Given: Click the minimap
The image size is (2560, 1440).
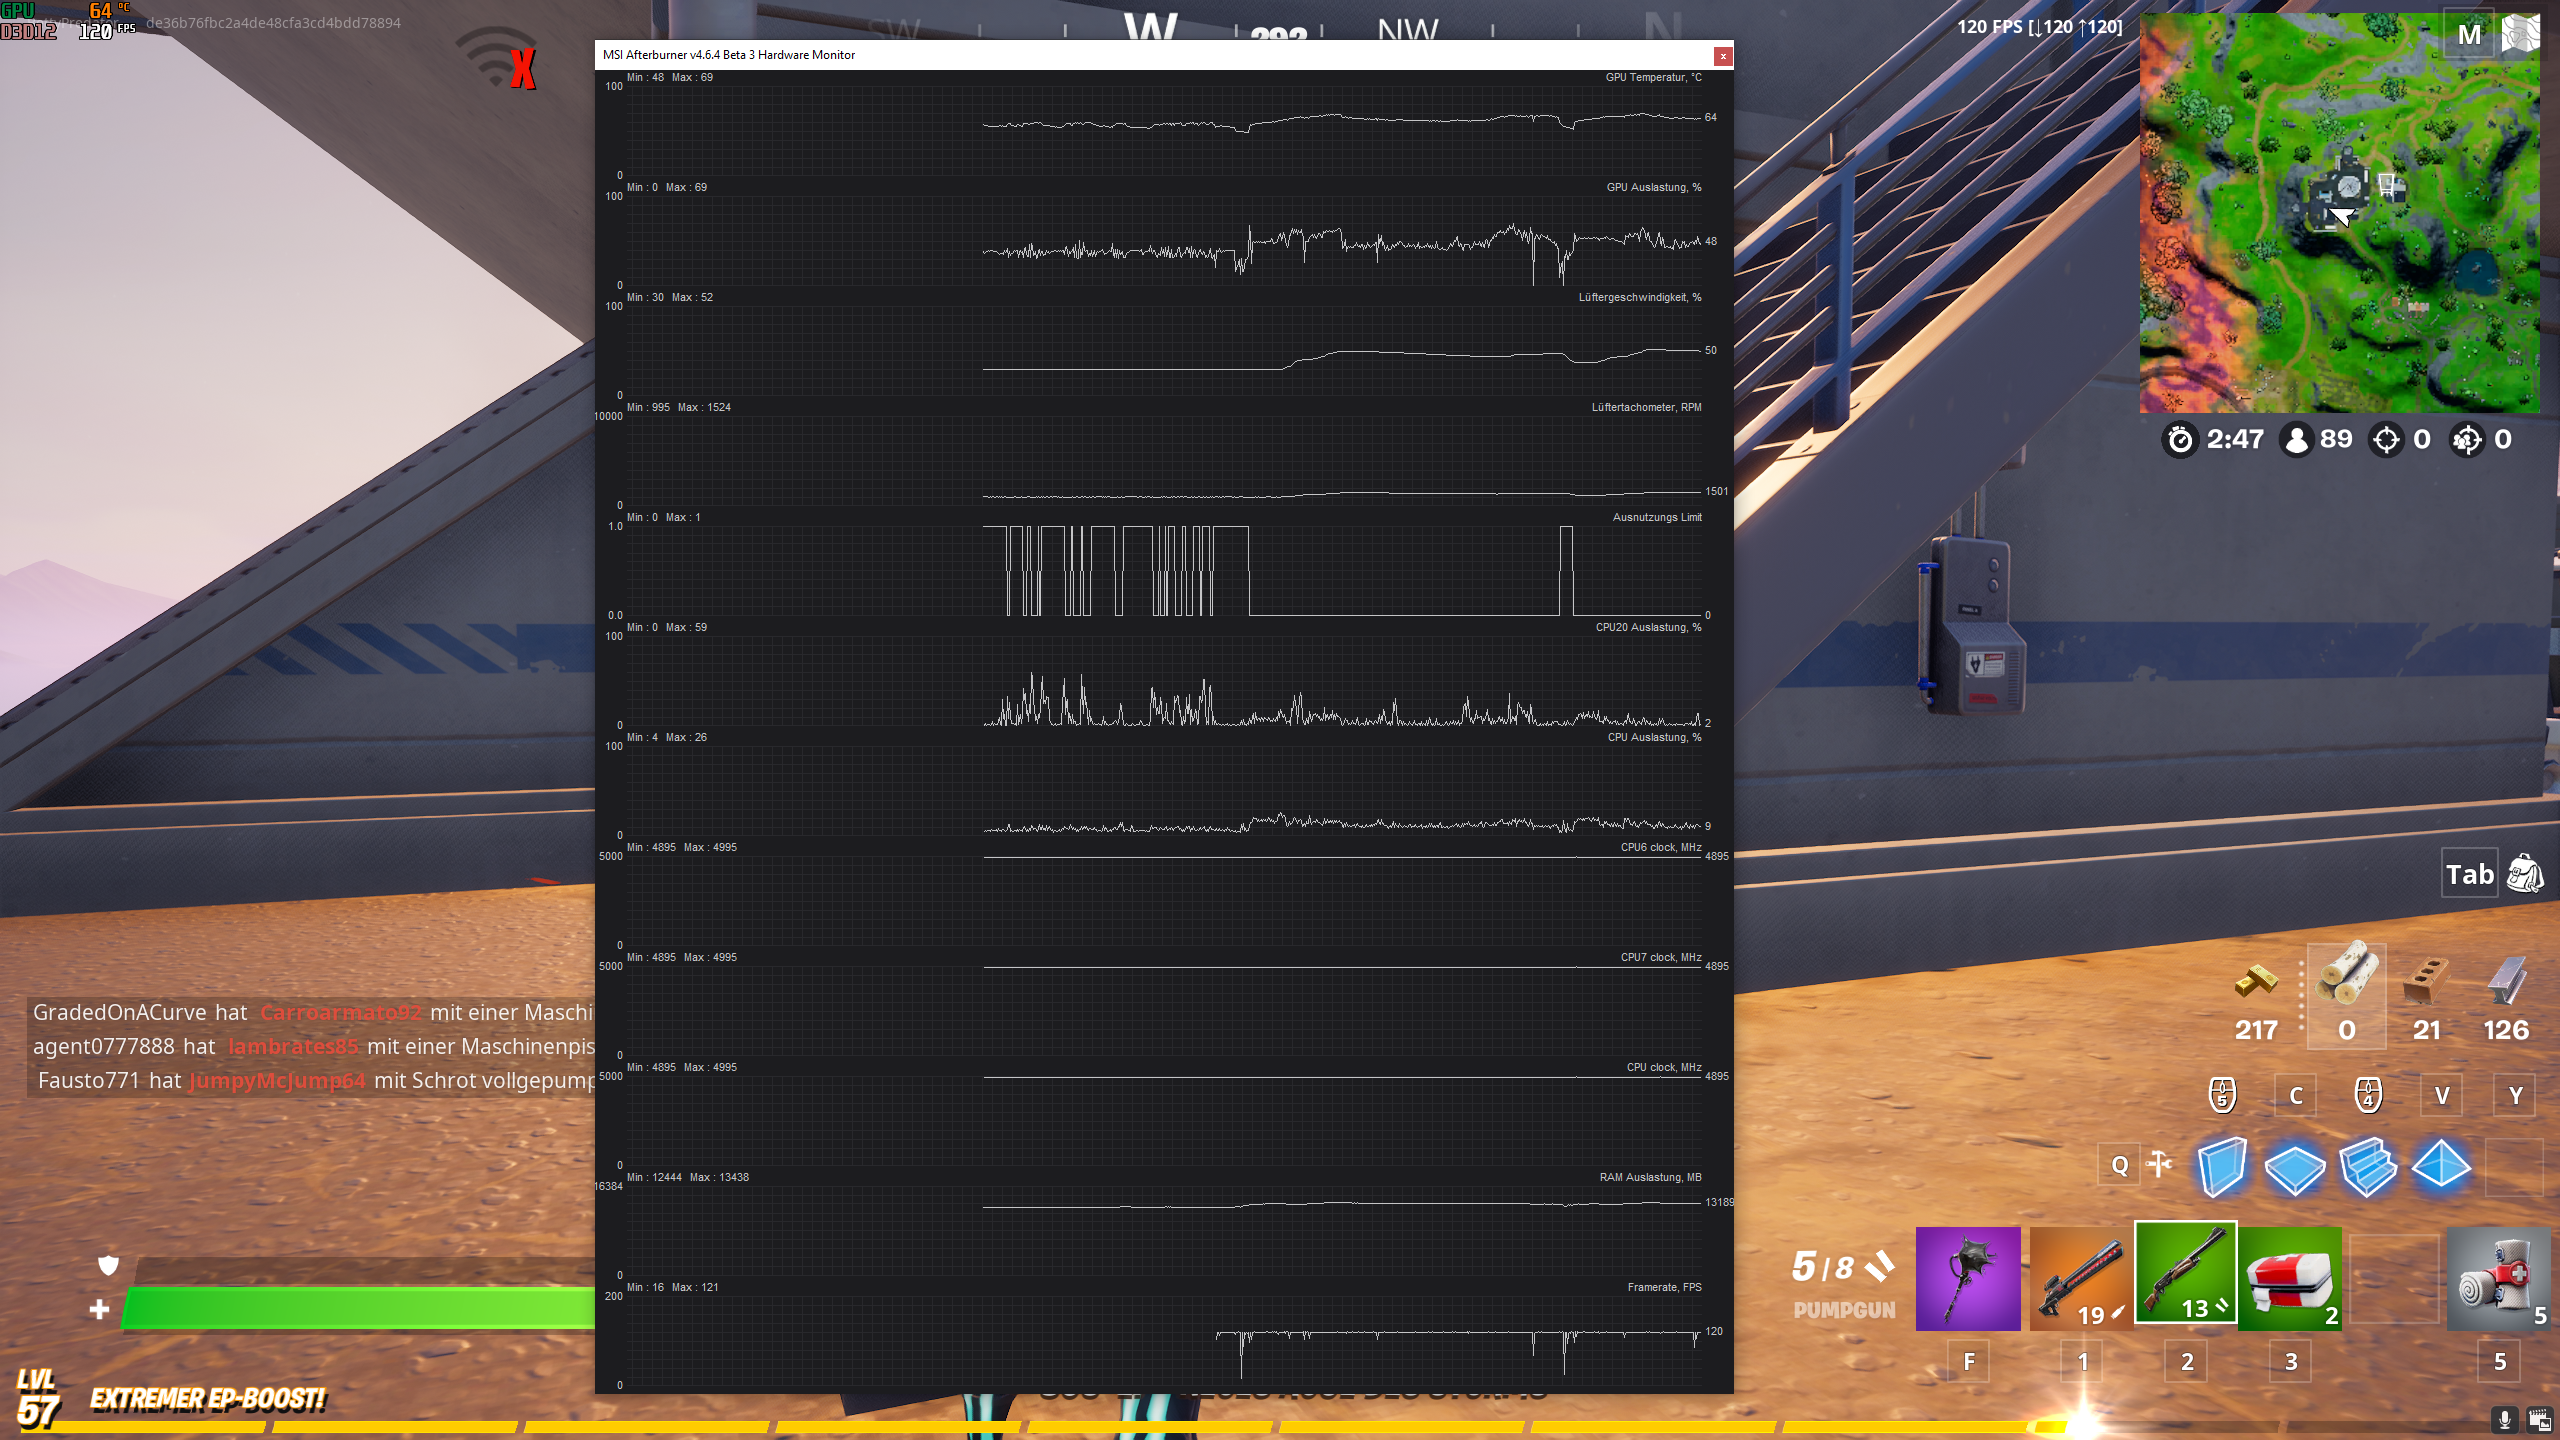Looking at the screenshot, I should (x=2338, y=212).
